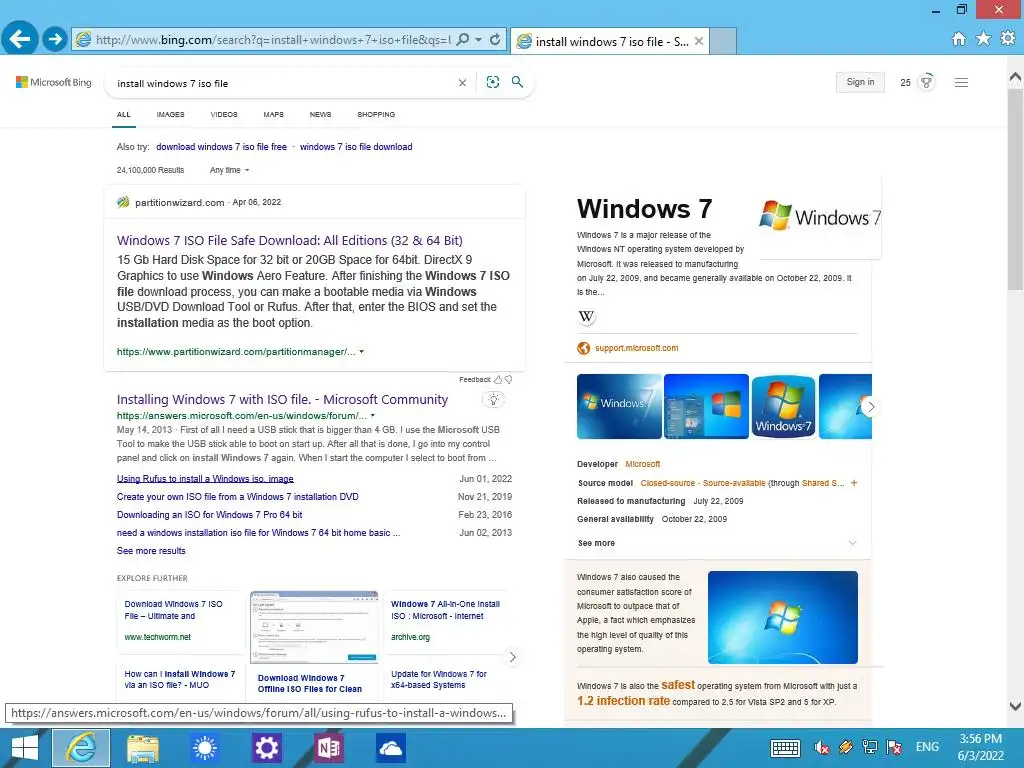Open 'Installing Windows 7 with ISO file' result
This screenshot has width=1024, height=768.
tap(282, 400)
